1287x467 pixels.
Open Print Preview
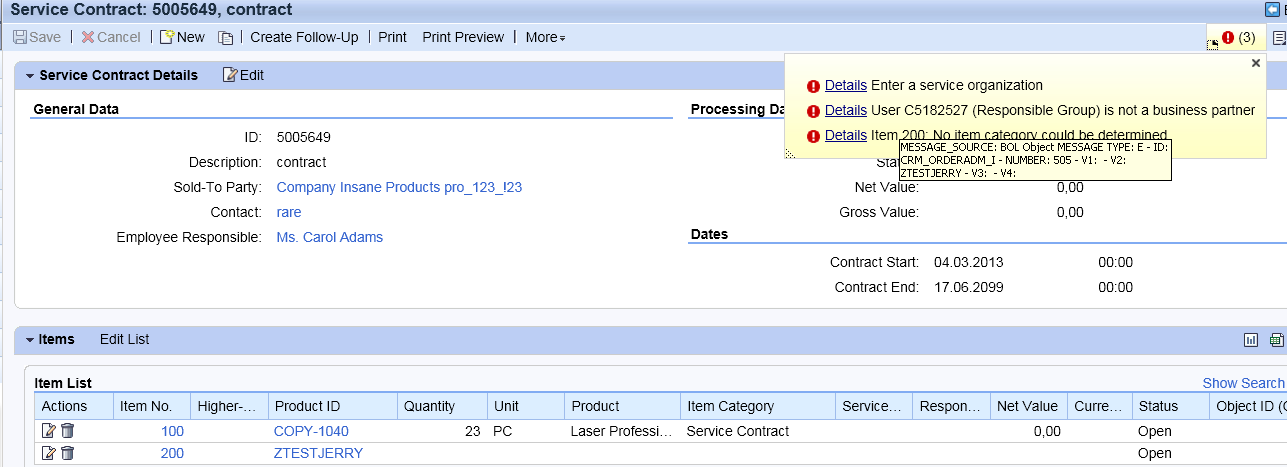(x=463, y=37)
